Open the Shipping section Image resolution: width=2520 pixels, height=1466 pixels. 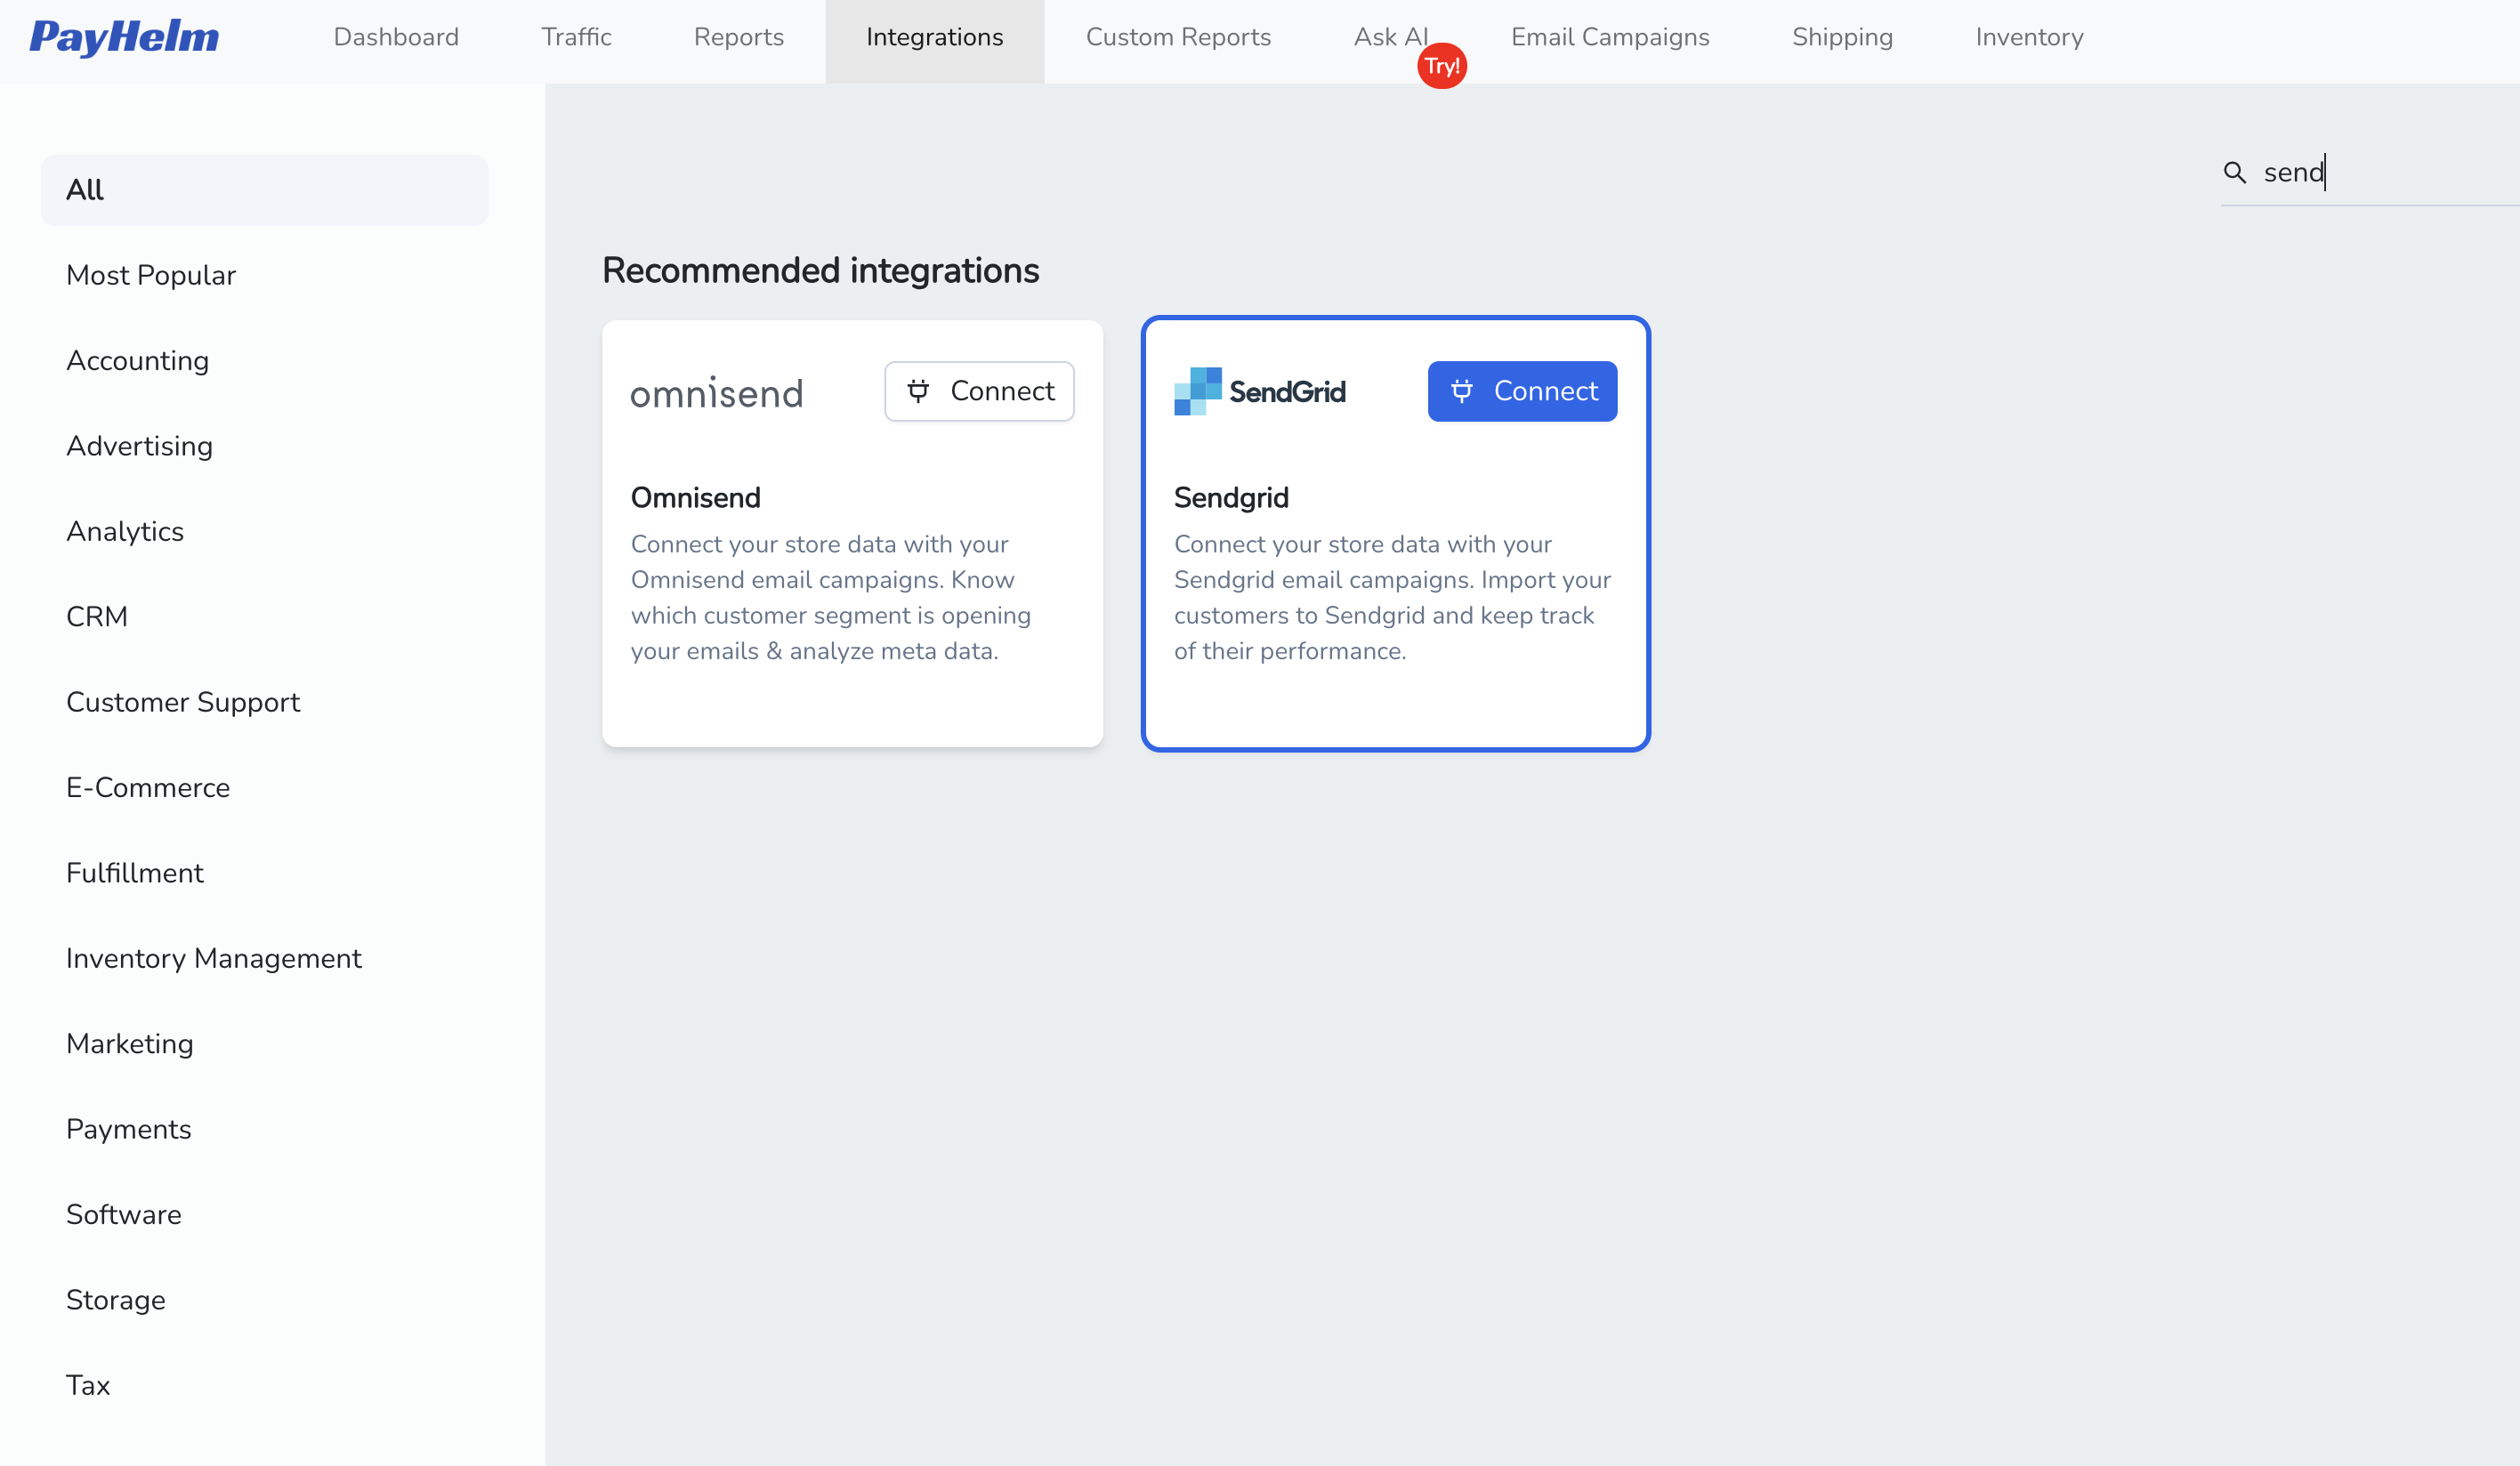1842,37
